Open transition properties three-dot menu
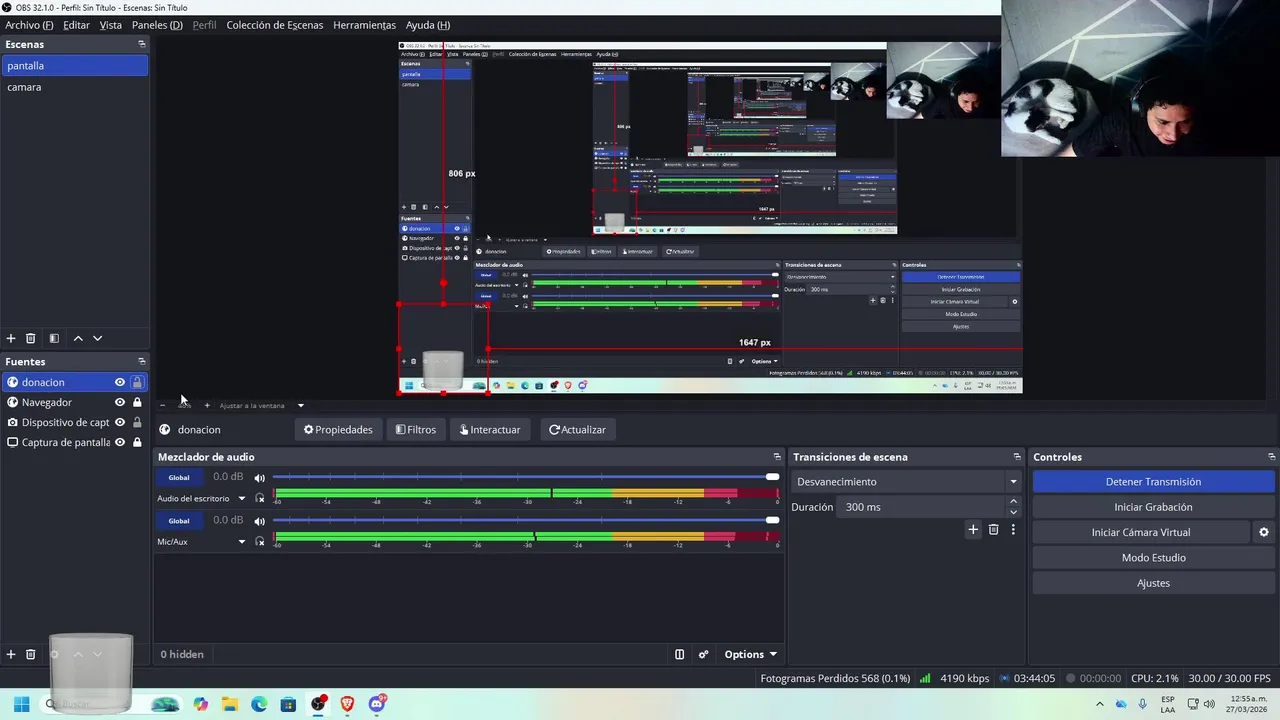Screen dimensions: 1280x720 click(1013, 530)
